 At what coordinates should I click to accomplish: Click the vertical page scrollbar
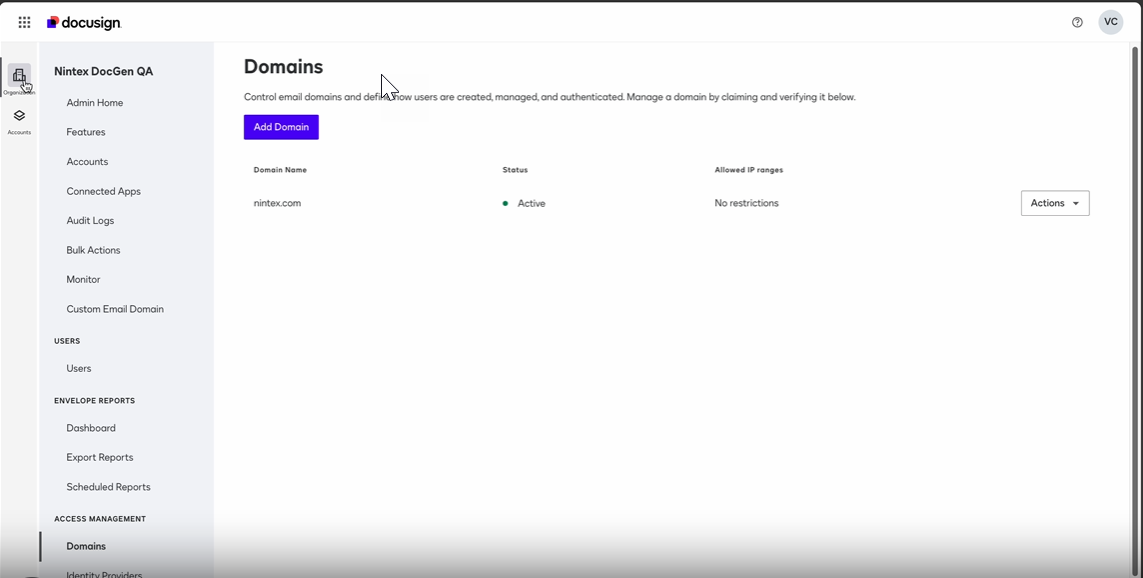1135,300
